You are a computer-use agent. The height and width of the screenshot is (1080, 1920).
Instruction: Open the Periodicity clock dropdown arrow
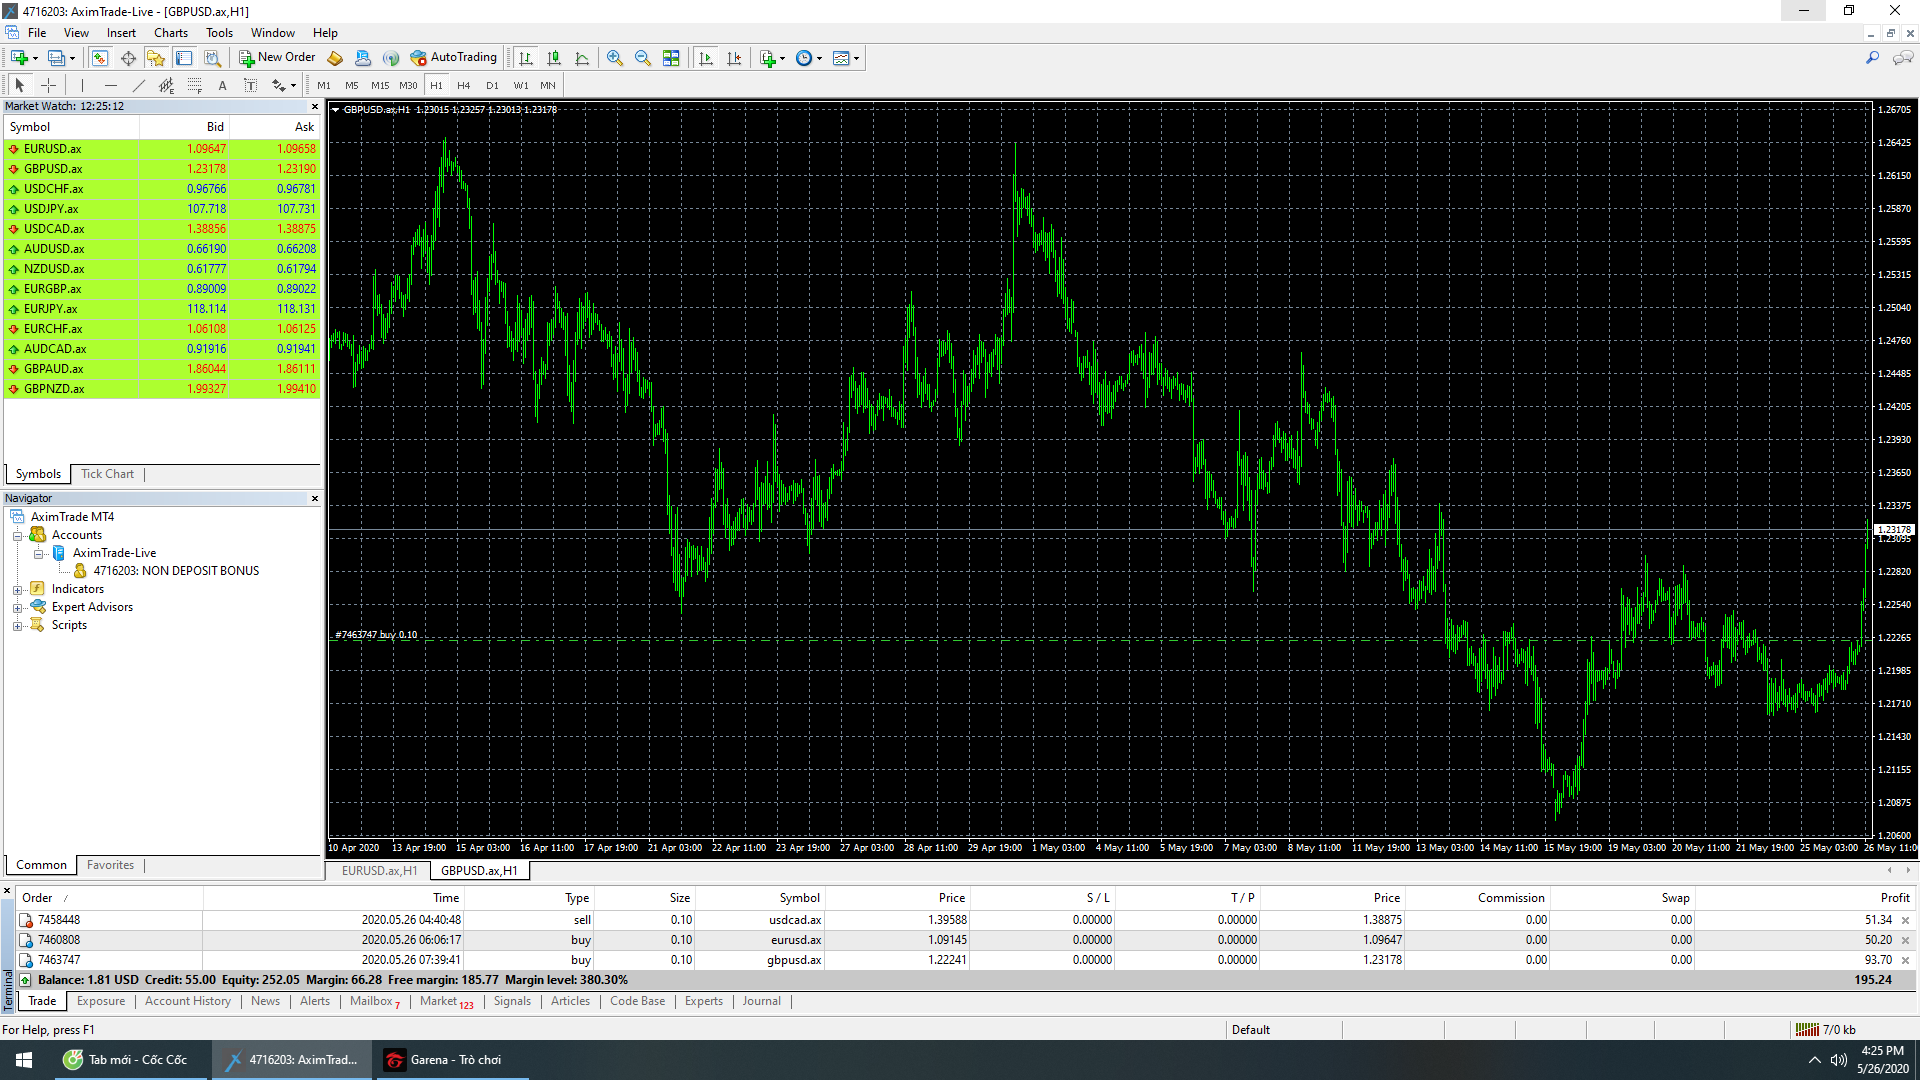click(820, 58)
